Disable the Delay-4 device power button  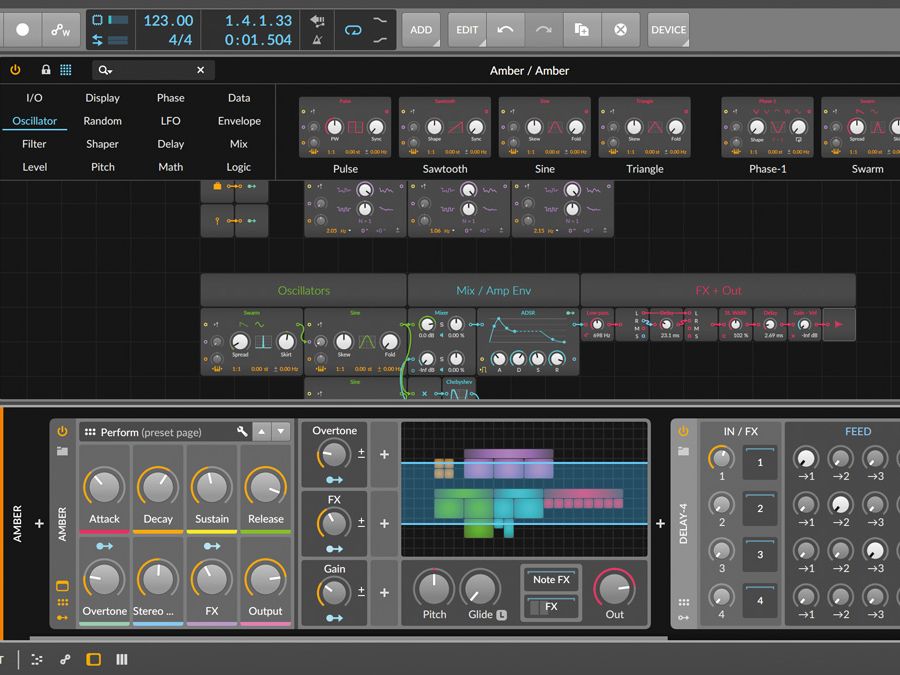pyautogui.click(x=683, y=432)
